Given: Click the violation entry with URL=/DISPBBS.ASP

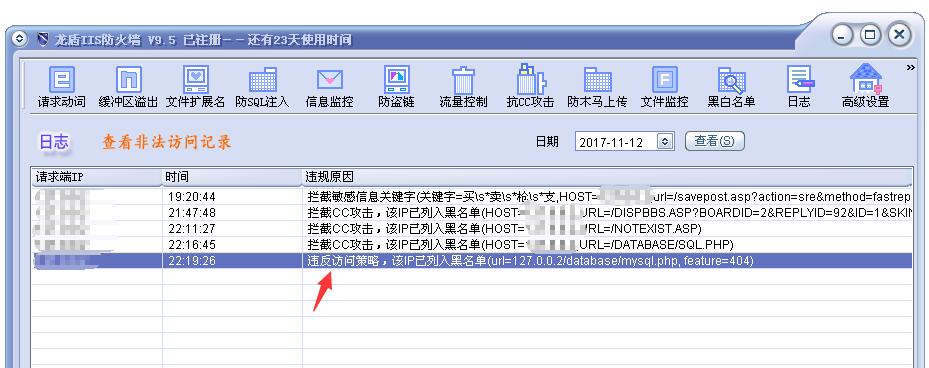Looking at the screenshot, I should pos(608,213).
